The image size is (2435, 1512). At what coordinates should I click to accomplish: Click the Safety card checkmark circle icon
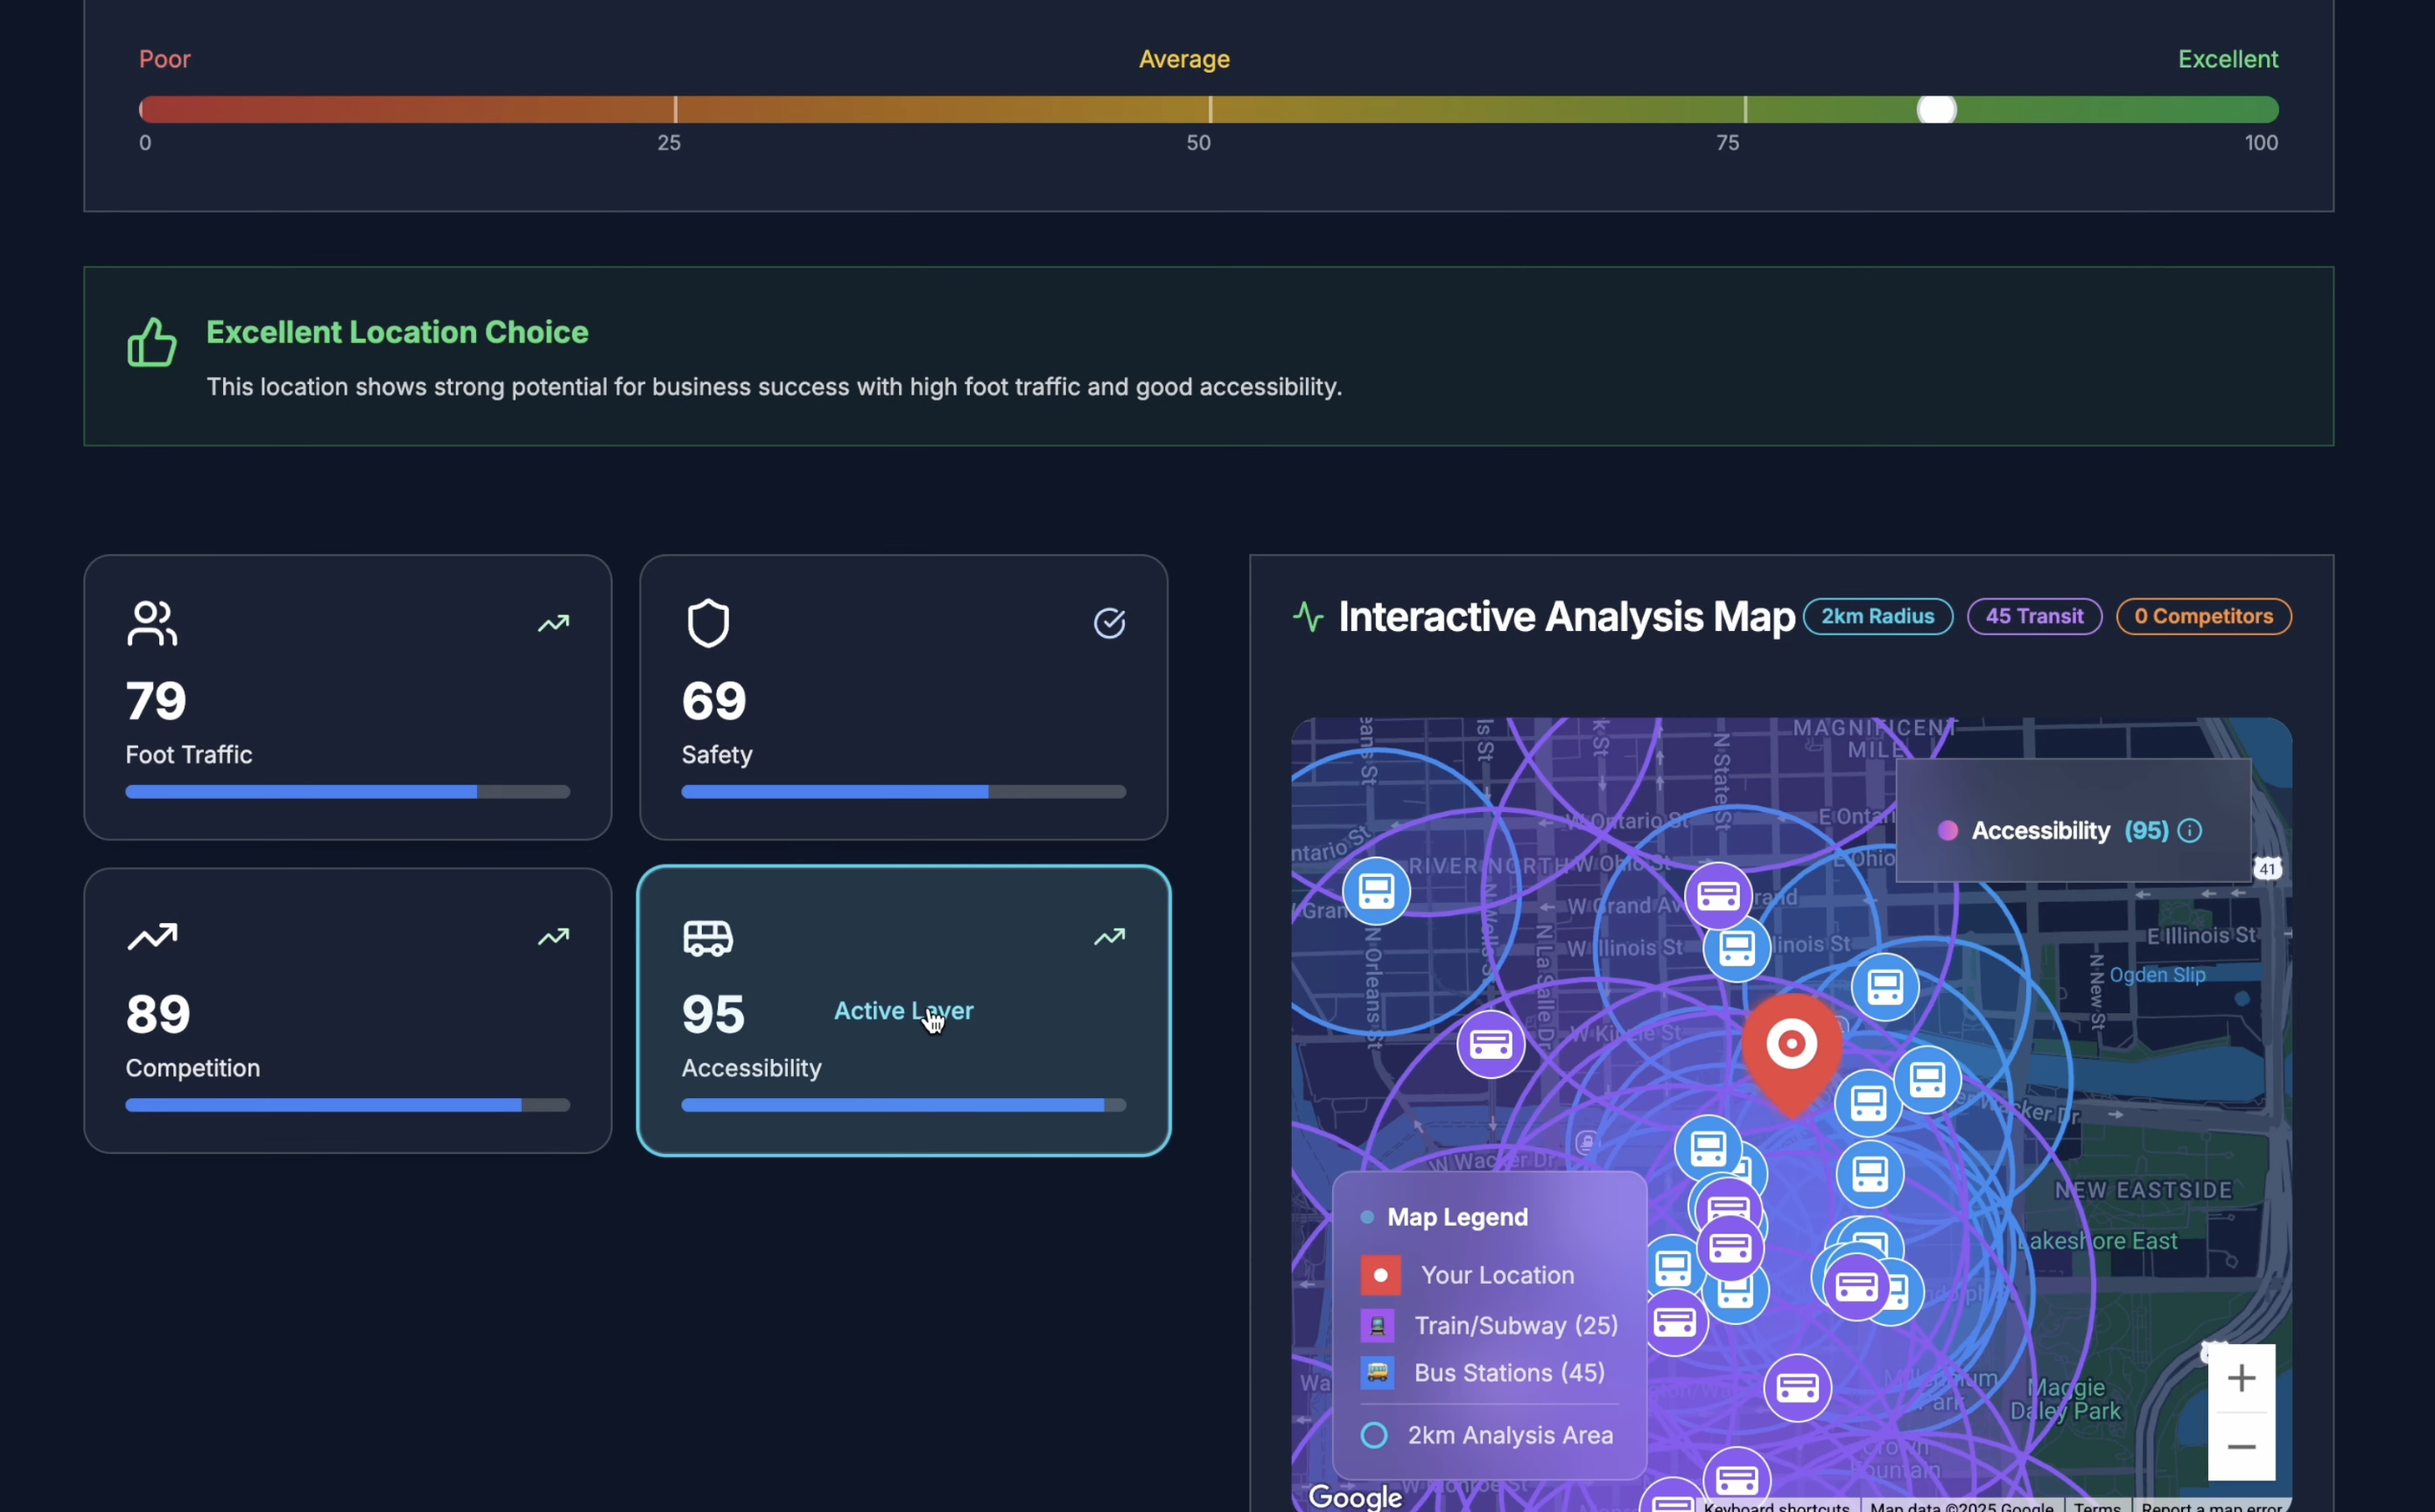point(1109,623)
